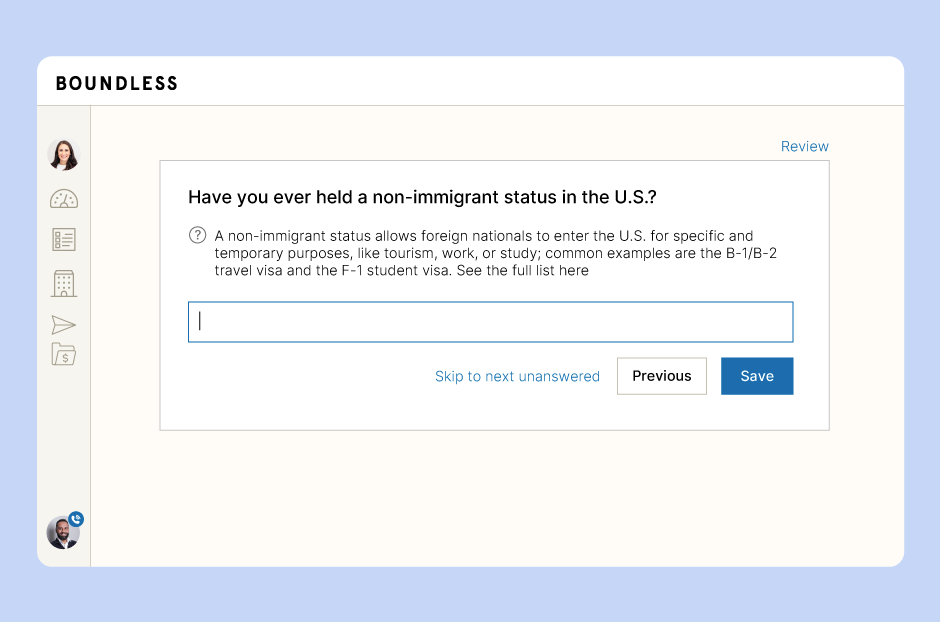Image resolution: width=940 pixels, height=622 pixels.
Task: Select the office building icon in sidebar
Action: 64,283
